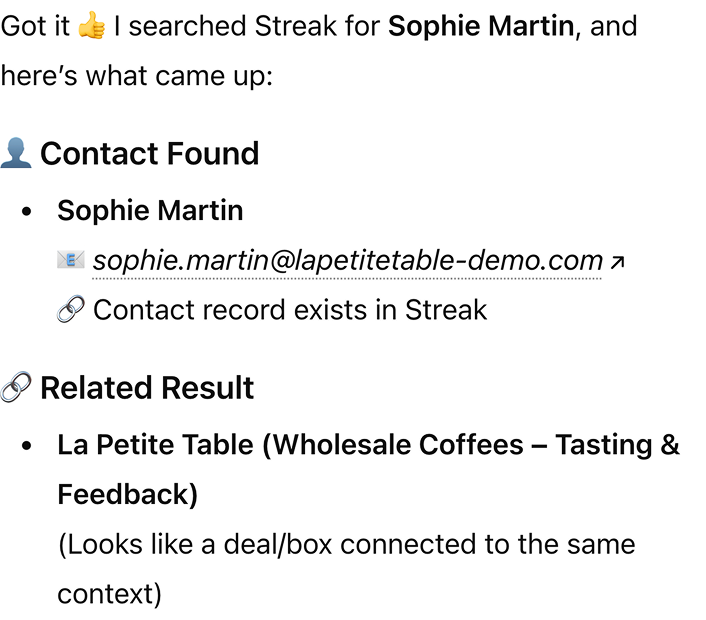706x620 pixels.
Task: Open the sophie.martin@lapetitetable-demo.com email link
Action: (347, 261)
